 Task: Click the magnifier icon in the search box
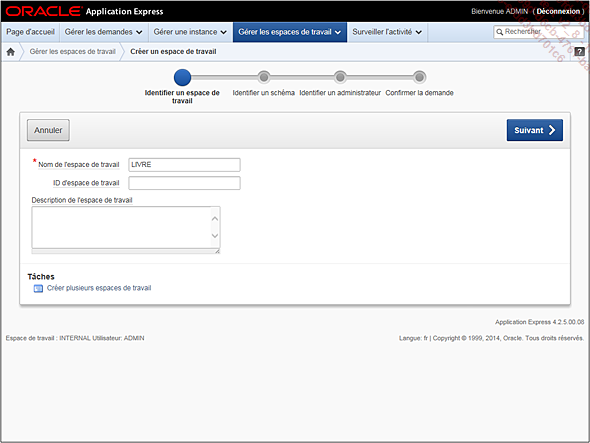pos(499,32)
